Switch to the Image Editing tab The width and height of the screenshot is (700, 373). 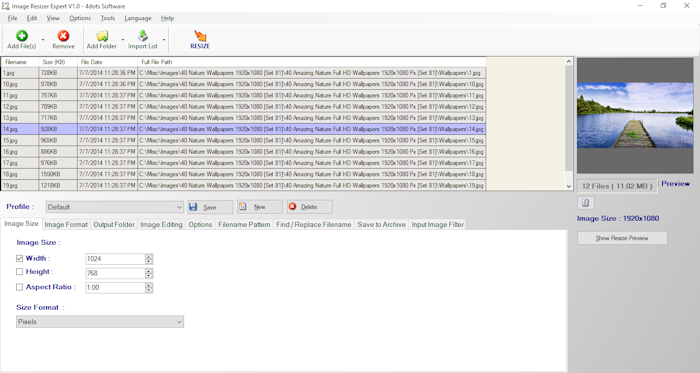[161, 224]
